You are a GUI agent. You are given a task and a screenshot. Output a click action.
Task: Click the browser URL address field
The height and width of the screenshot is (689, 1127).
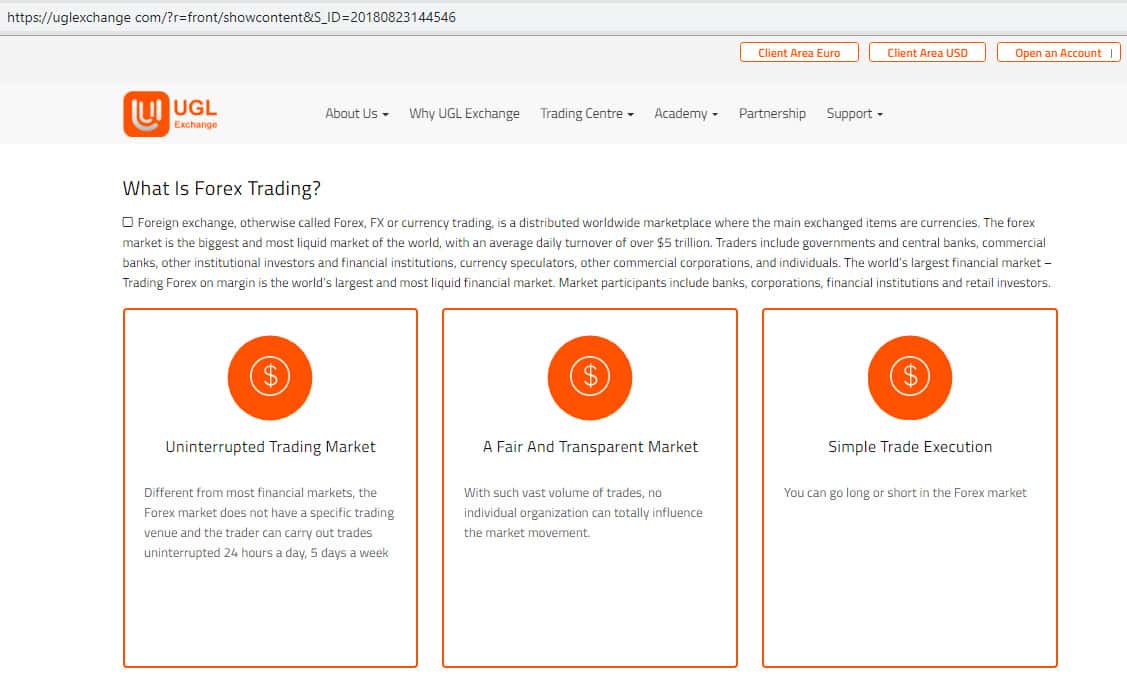400,17
